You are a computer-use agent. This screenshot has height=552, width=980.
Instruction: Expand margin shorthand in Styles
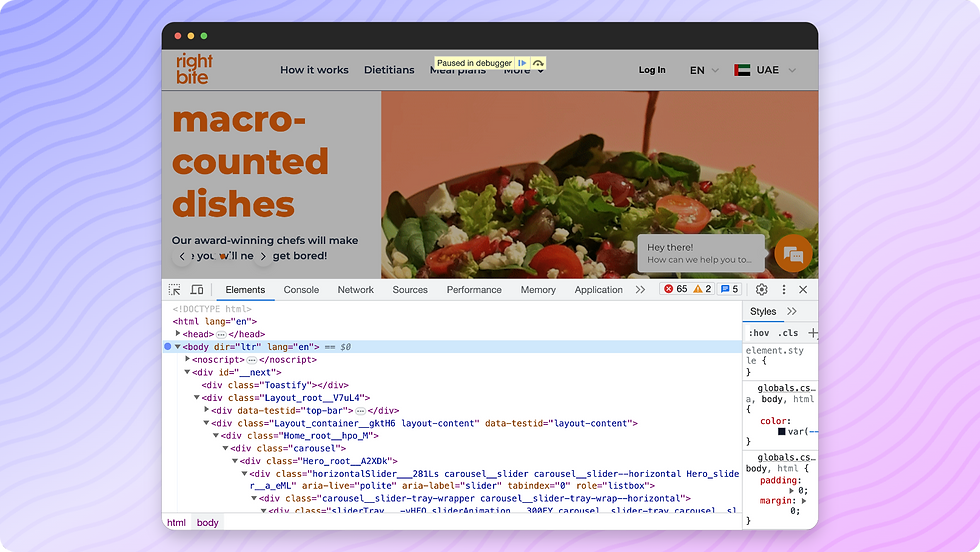pos(804,501)
